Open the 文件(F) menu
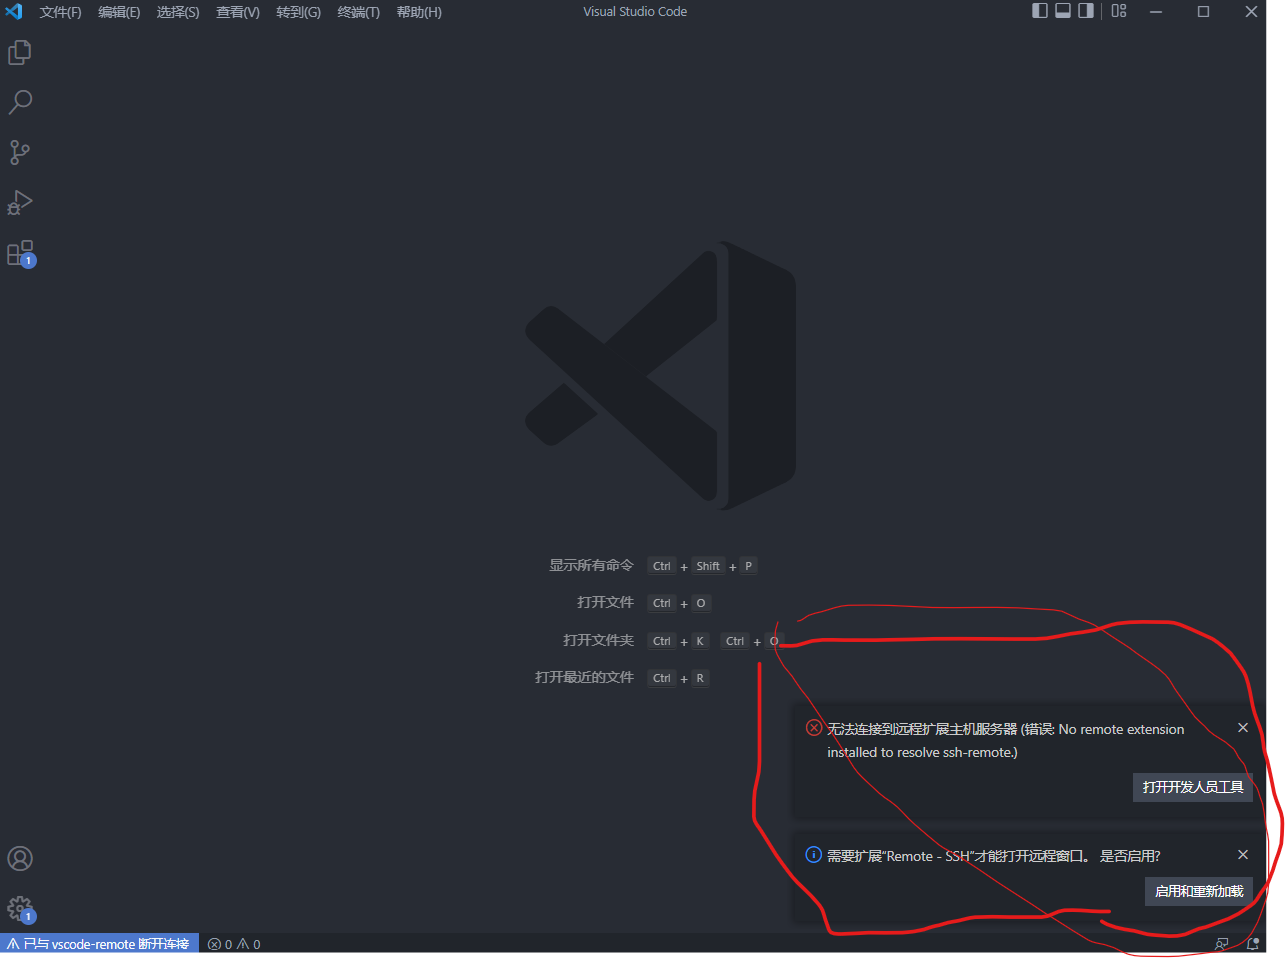Screen dimensions: 1286x958 click(x=61, y=12)
